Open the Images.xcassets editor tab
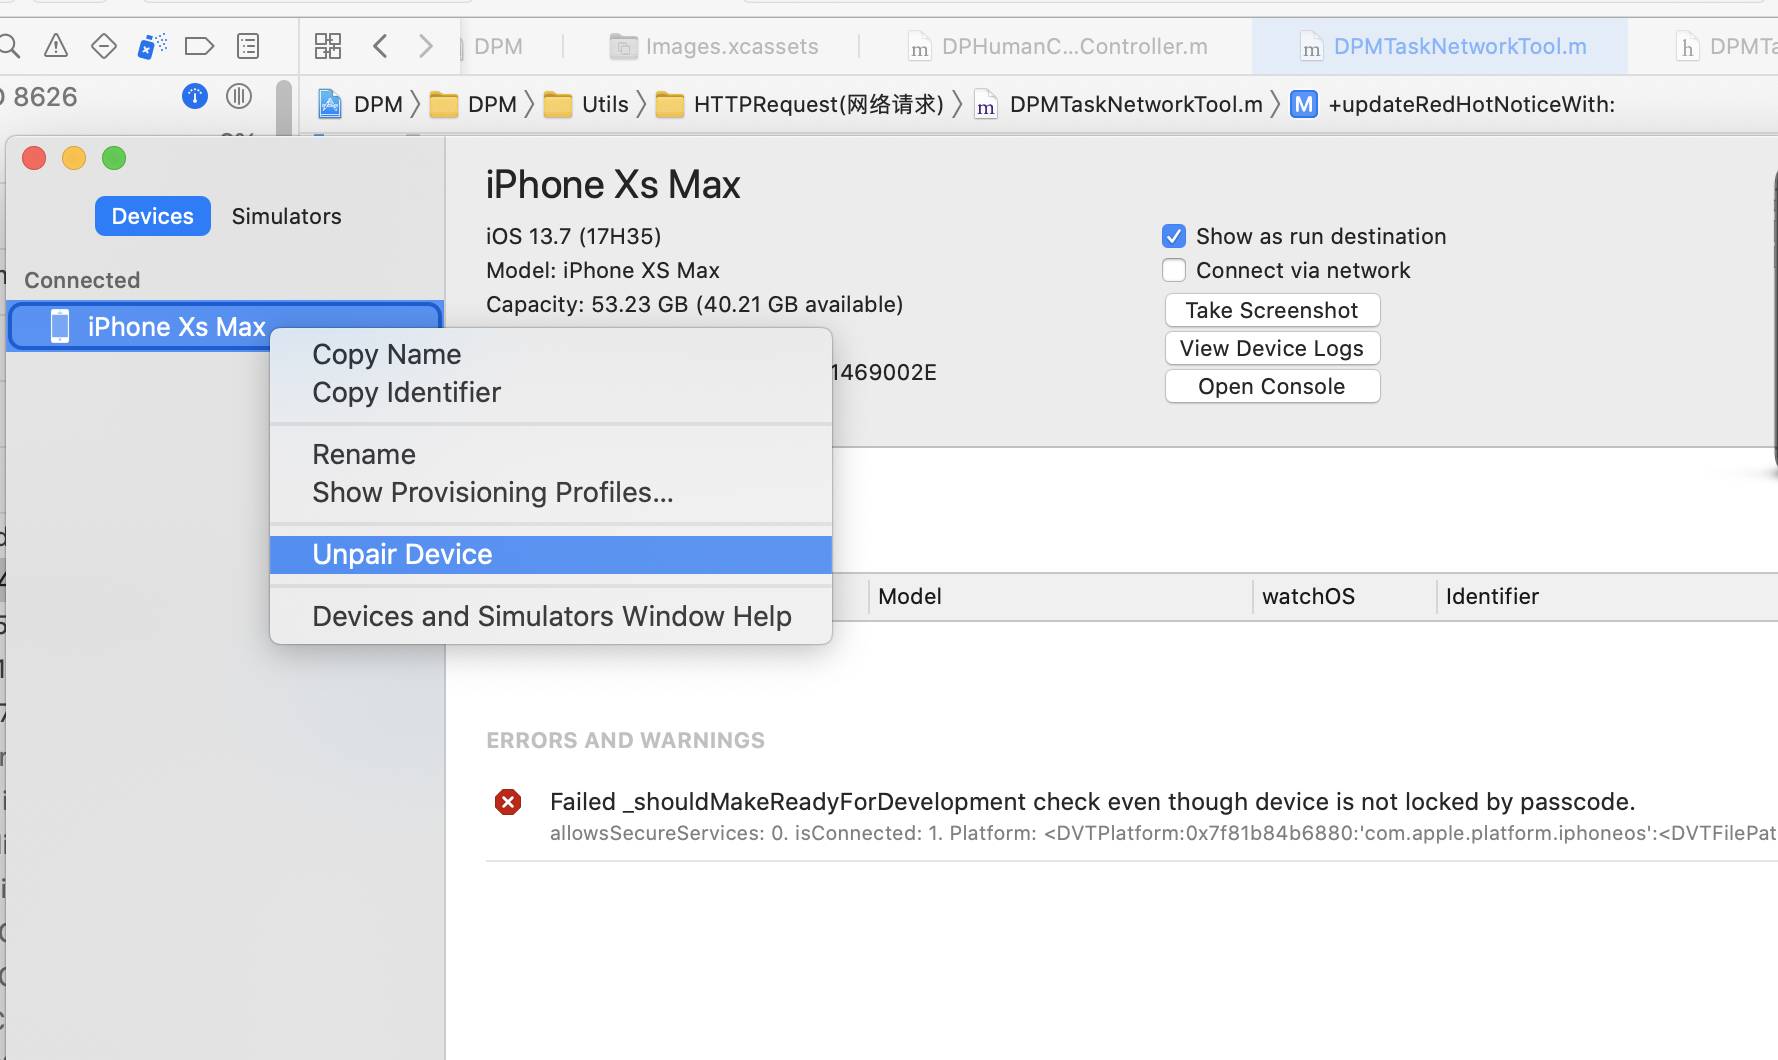The height and width of the screenshot is (1060, 1778). [714, 46]
